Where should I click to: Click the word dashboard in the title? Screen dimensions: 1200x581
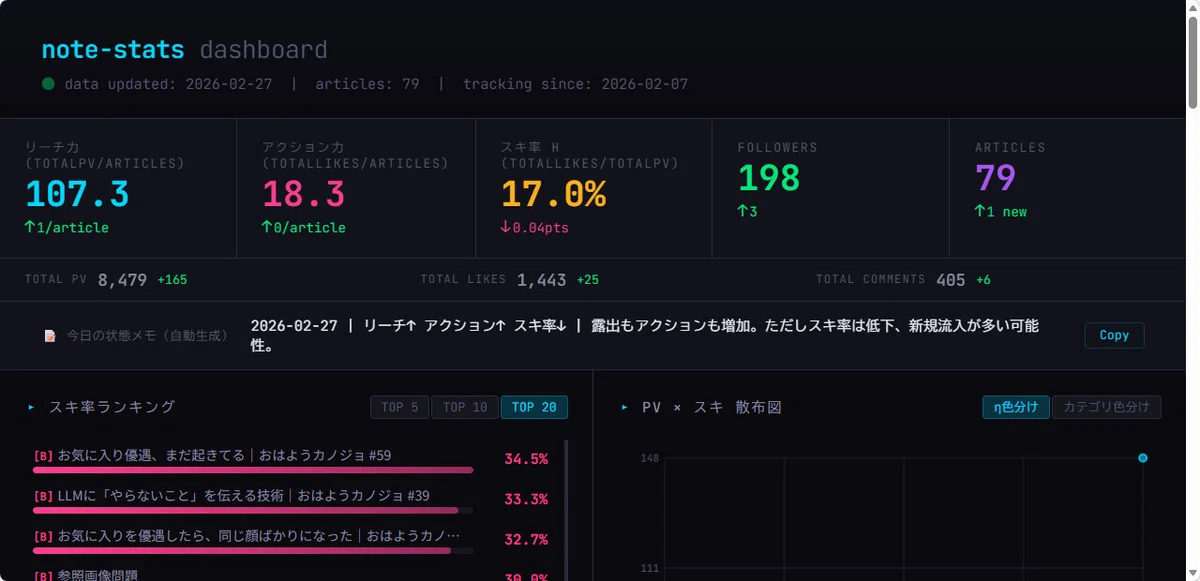264,50
